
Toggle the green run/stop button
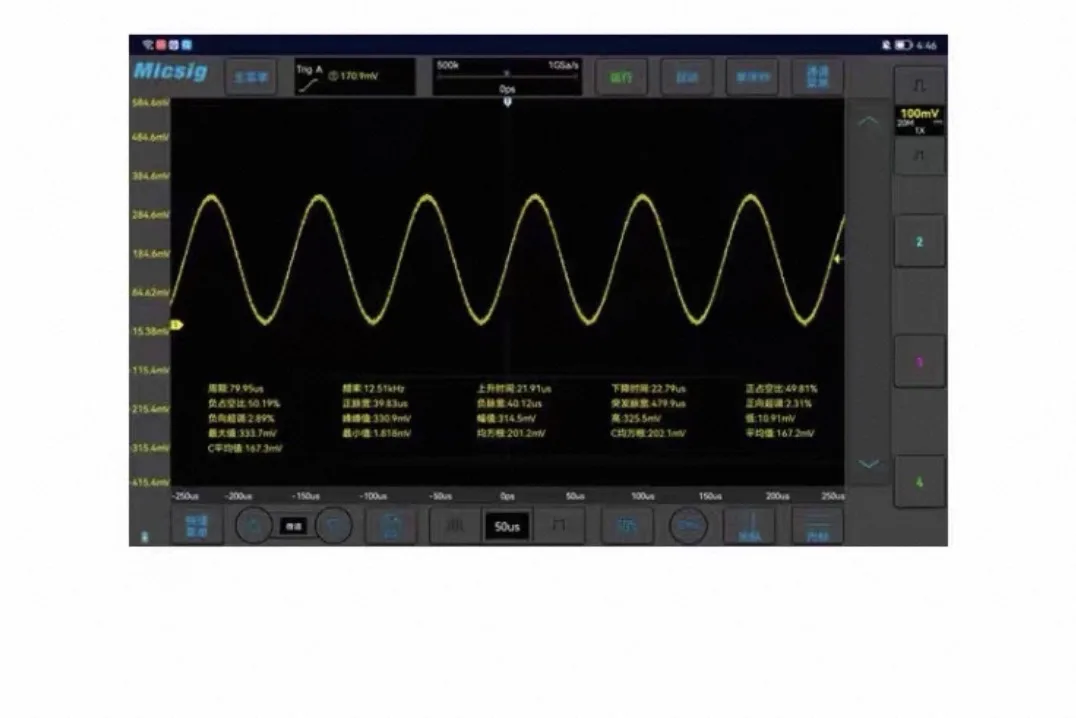pyautogui.click(x=620, y=77)
